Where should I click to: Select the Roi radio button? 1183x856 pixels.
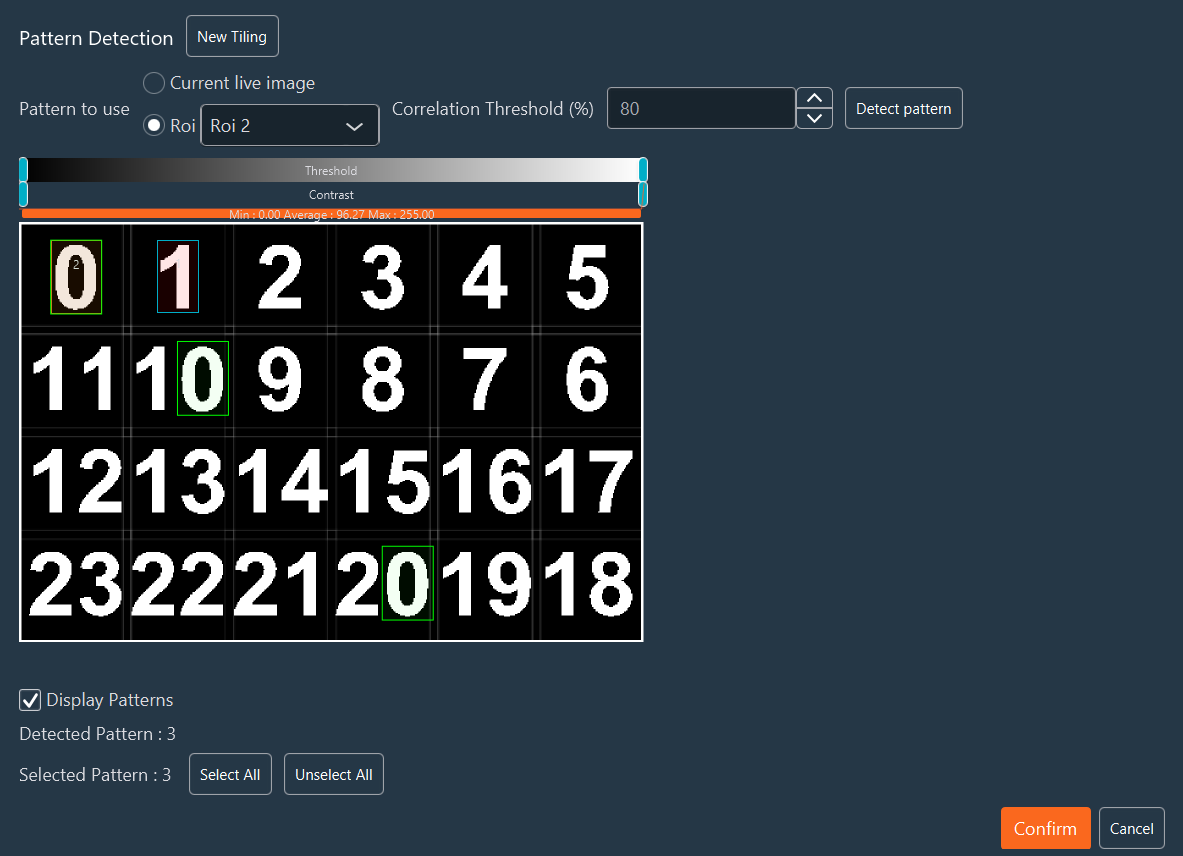point(154,125)
